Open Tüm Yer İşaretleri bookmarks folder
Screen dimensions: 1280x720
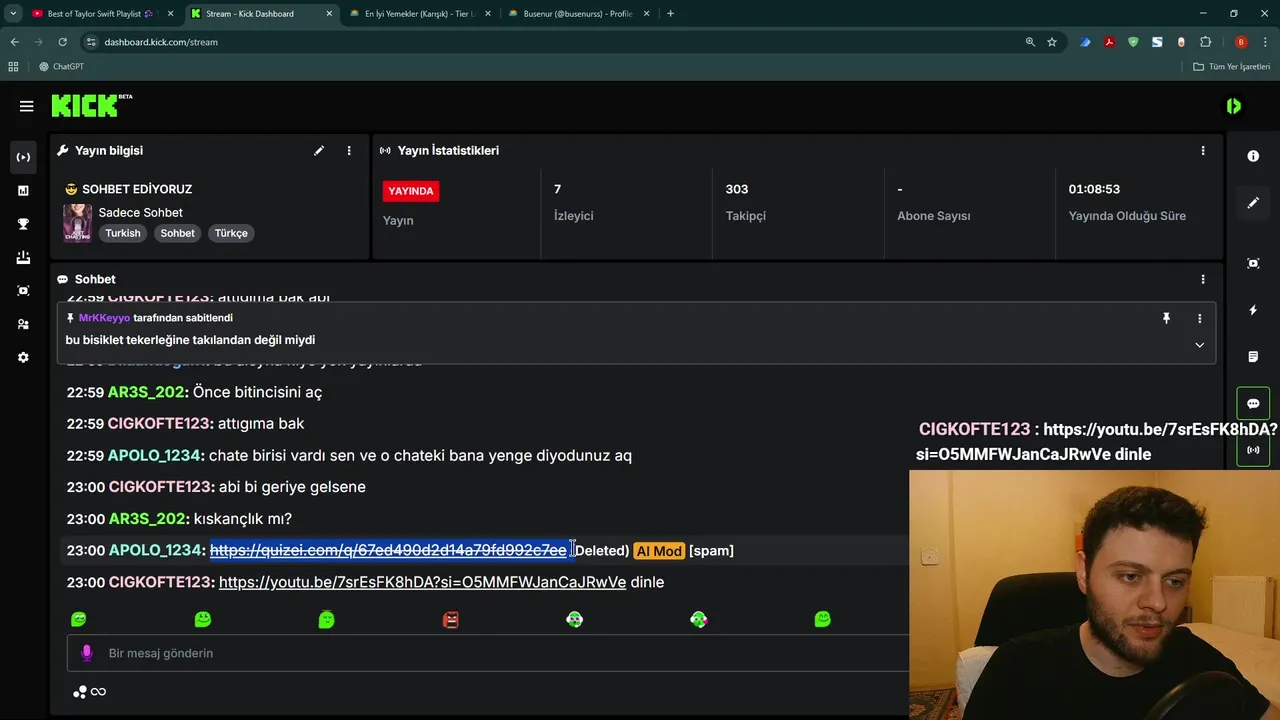point(1232,67)
